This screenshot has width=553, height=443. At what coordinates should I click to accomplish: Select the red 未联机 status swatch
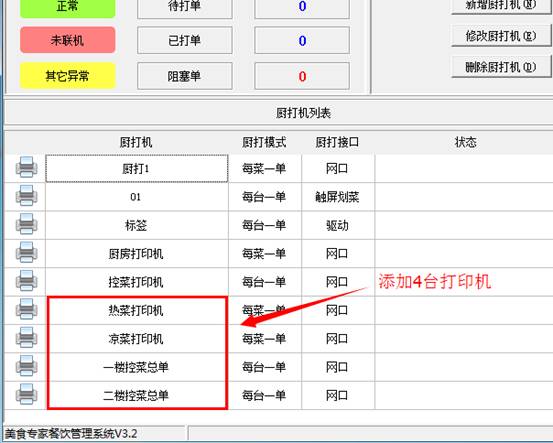[67, 40]
